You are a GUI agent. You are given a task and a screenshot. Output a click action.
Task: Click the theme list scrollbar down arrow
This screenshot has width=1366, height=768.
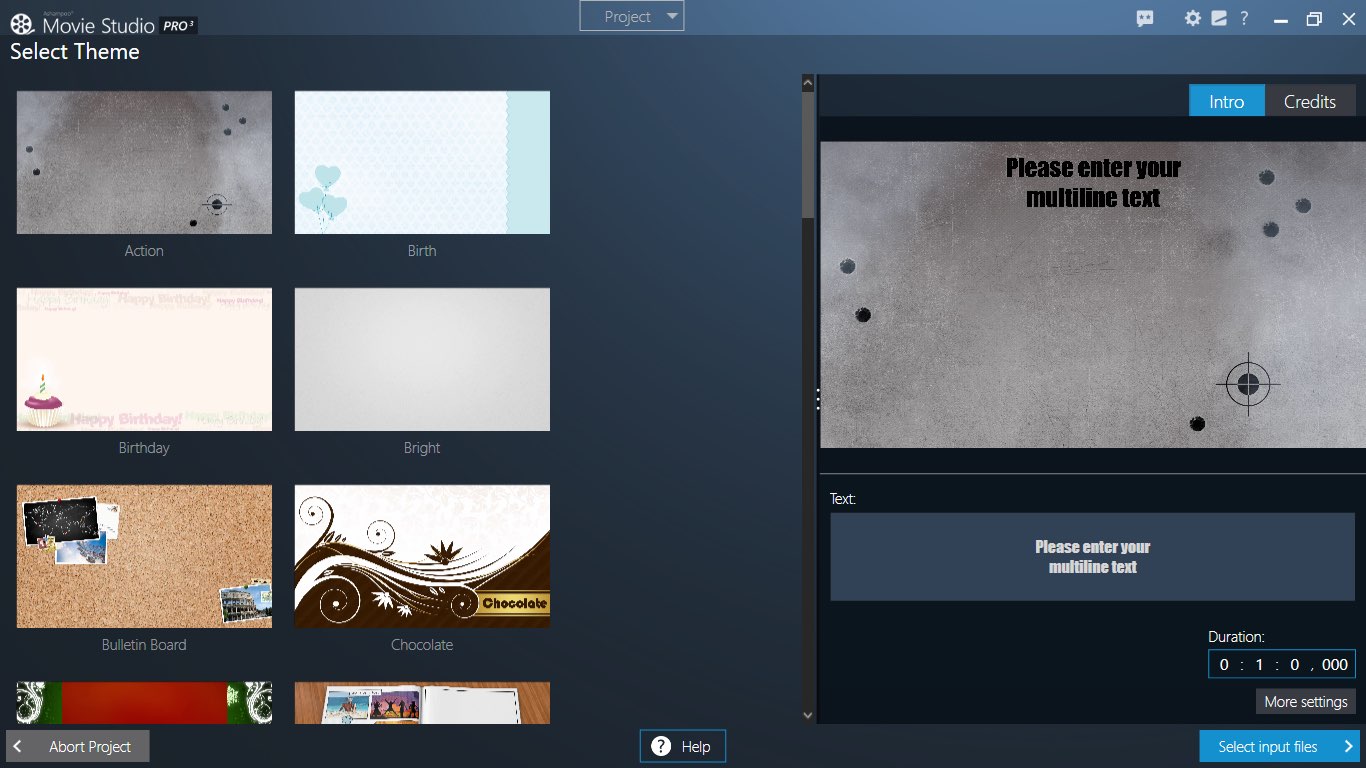click(x=808, y=714)
